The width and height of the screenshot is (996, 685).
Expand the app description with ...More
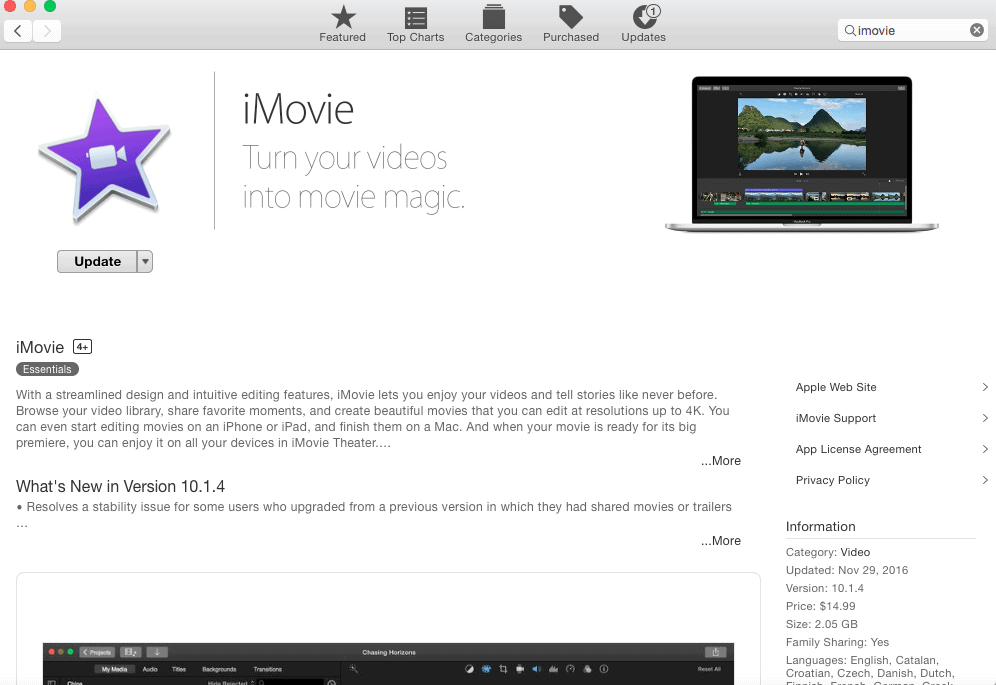[720, 461]
